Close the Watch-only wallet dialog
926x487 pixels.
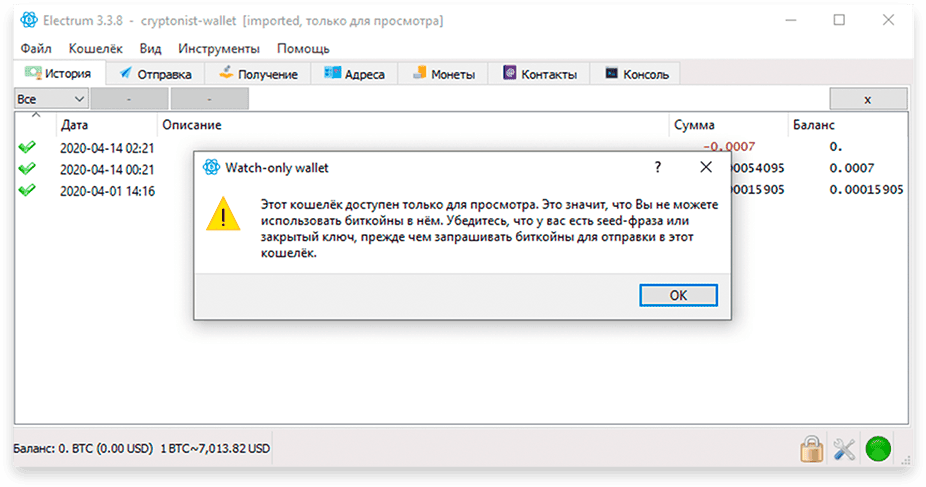706,168
